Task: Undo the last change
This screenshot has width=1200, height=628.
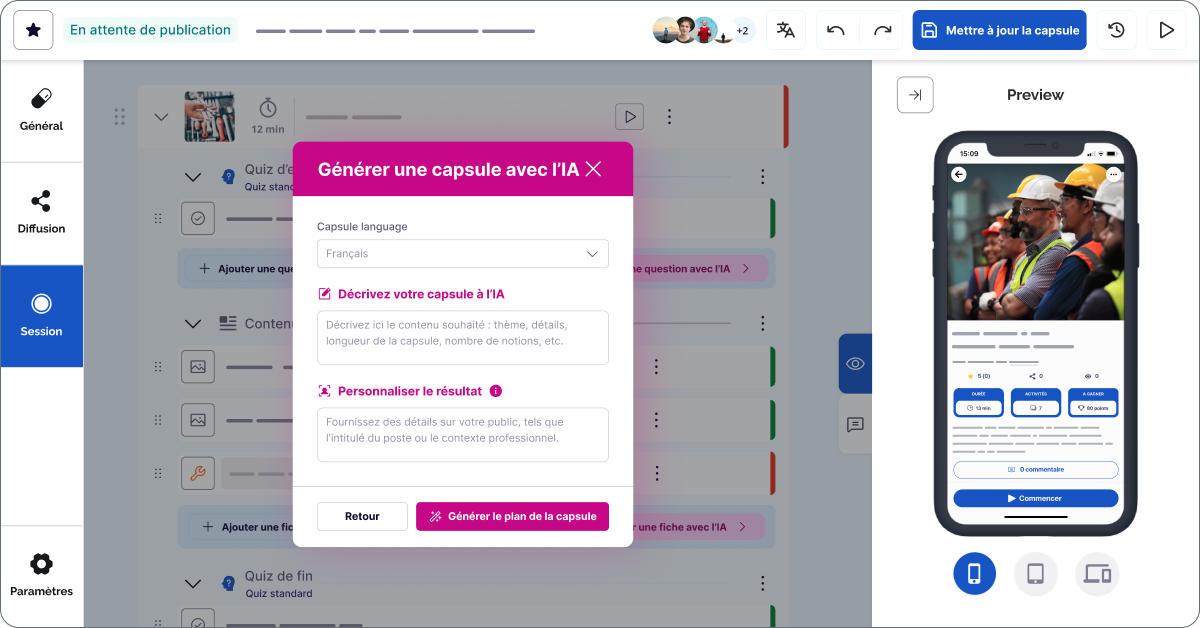Action: point(836,30)
